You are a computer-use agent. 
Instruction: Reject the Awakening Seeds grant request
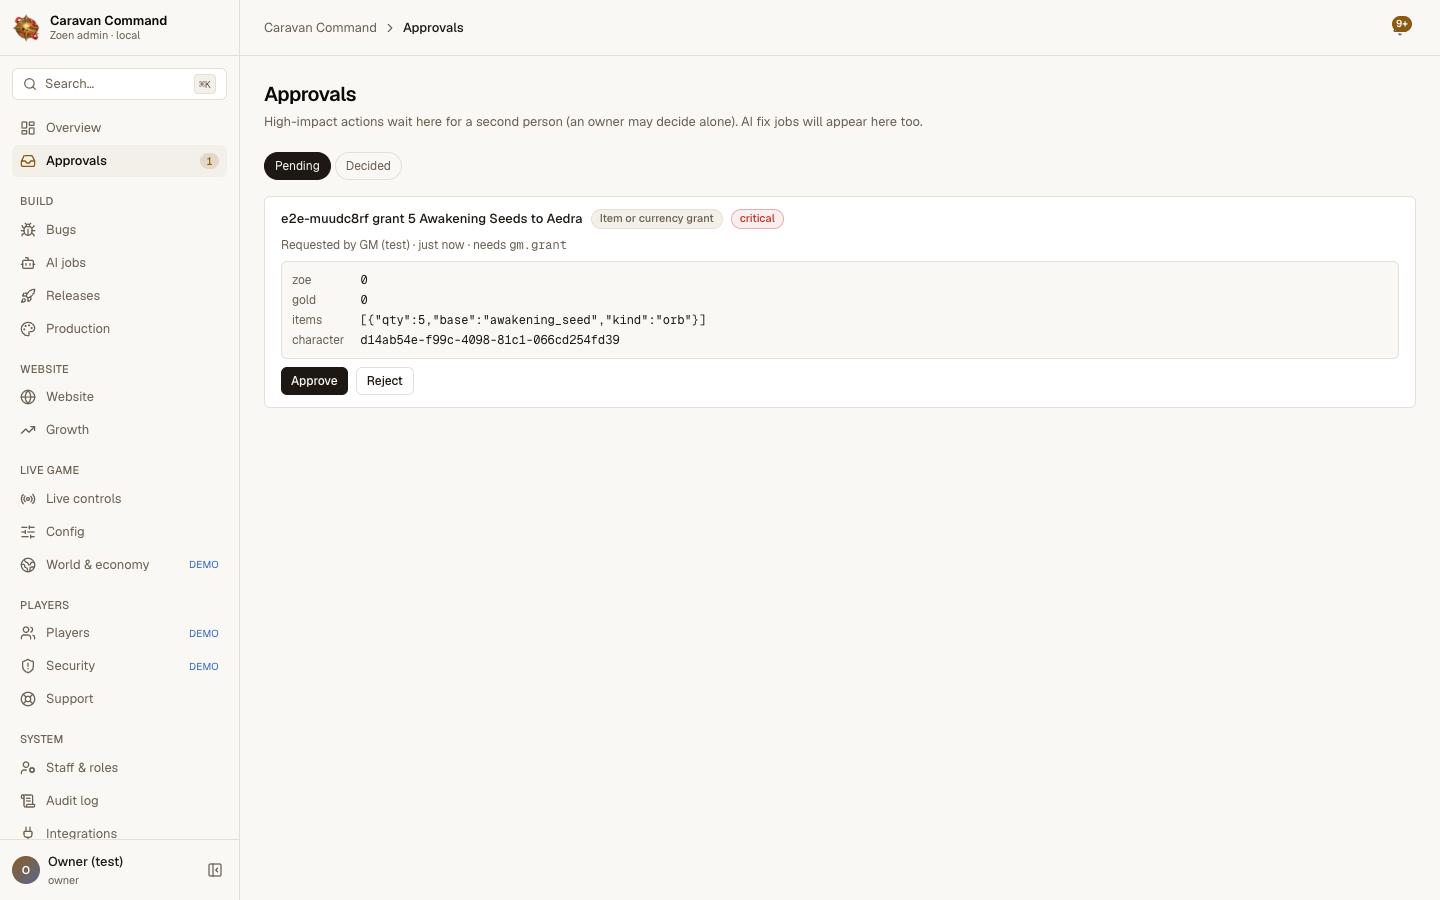(x=385, y=381)
